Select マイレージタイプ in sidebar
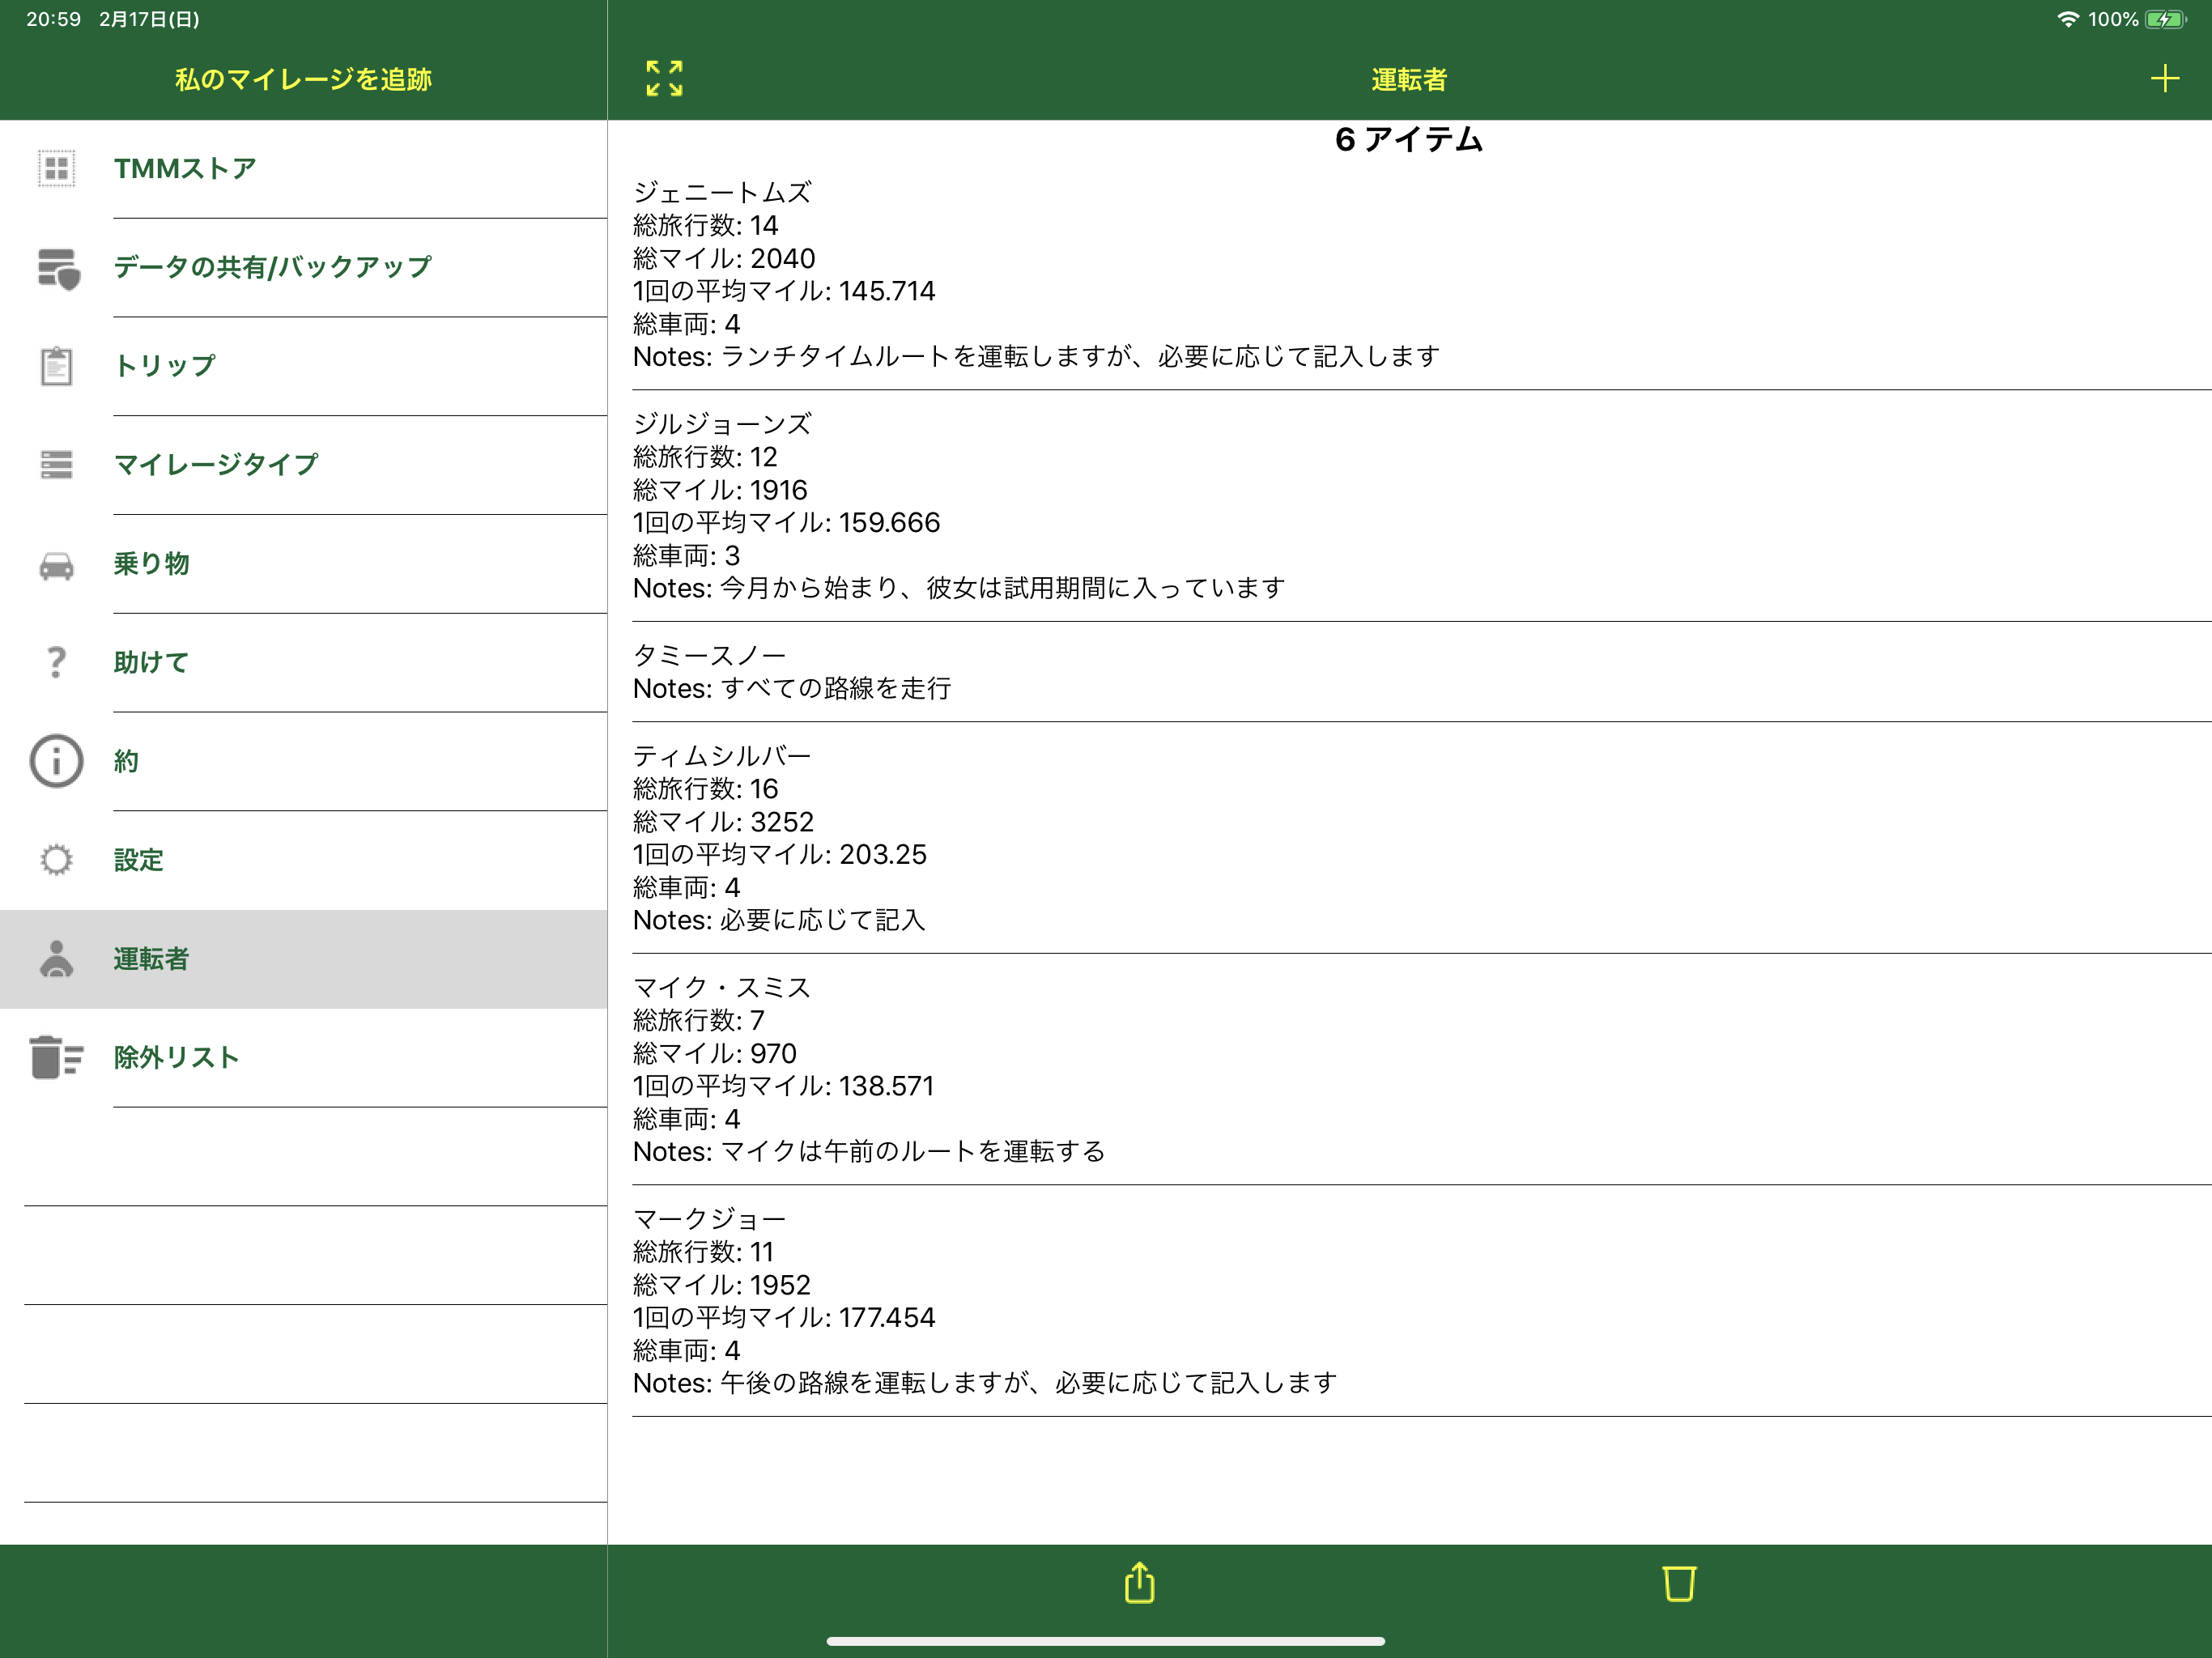The height and width of the screenshot is (1658, 2212). click(216, 465)
